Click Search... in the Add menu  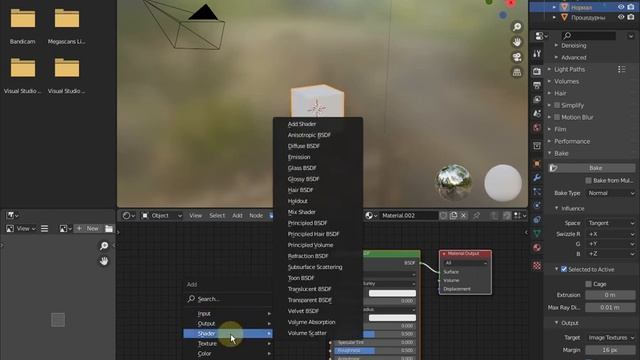click(228, 299)
